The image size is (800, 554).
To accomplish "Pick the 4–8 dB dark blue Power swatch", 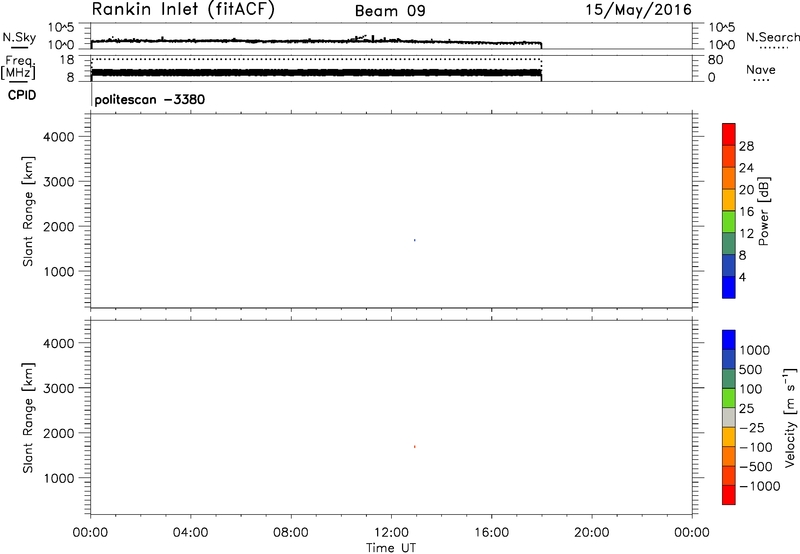I will pyautogui.click(x=729, y=265).
